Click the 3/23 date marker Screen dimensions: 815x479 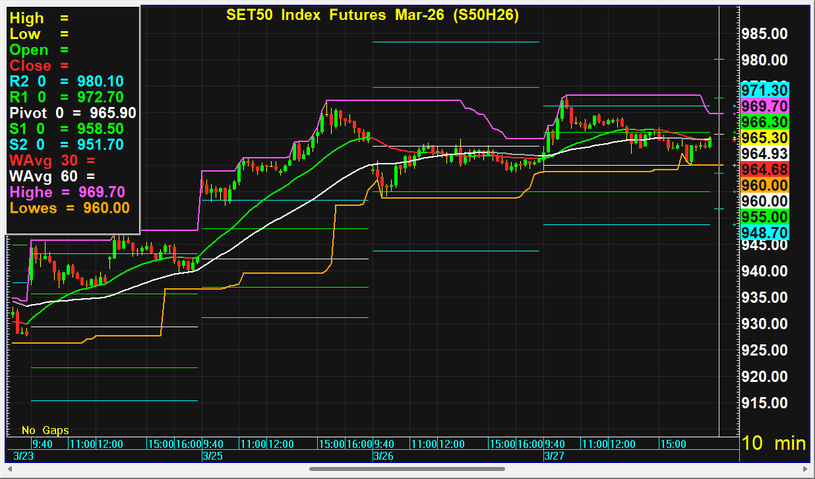tap(23, 455)
